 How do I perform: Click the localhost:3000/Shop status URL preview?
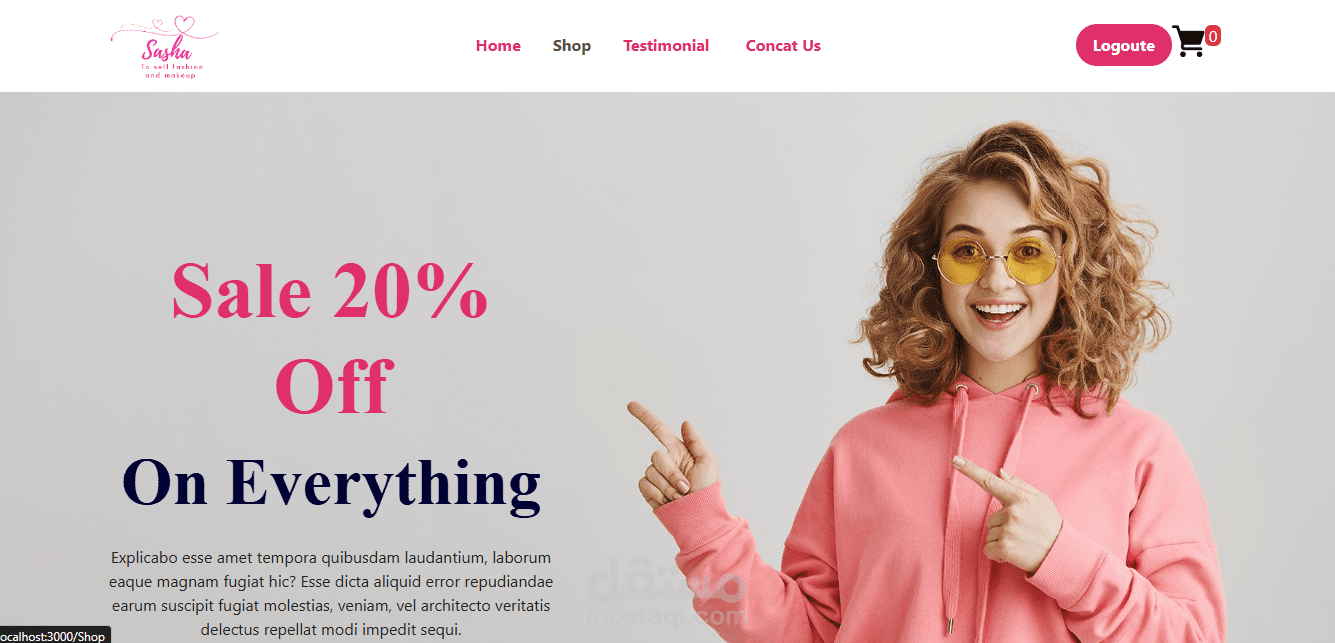coord(53,636)
